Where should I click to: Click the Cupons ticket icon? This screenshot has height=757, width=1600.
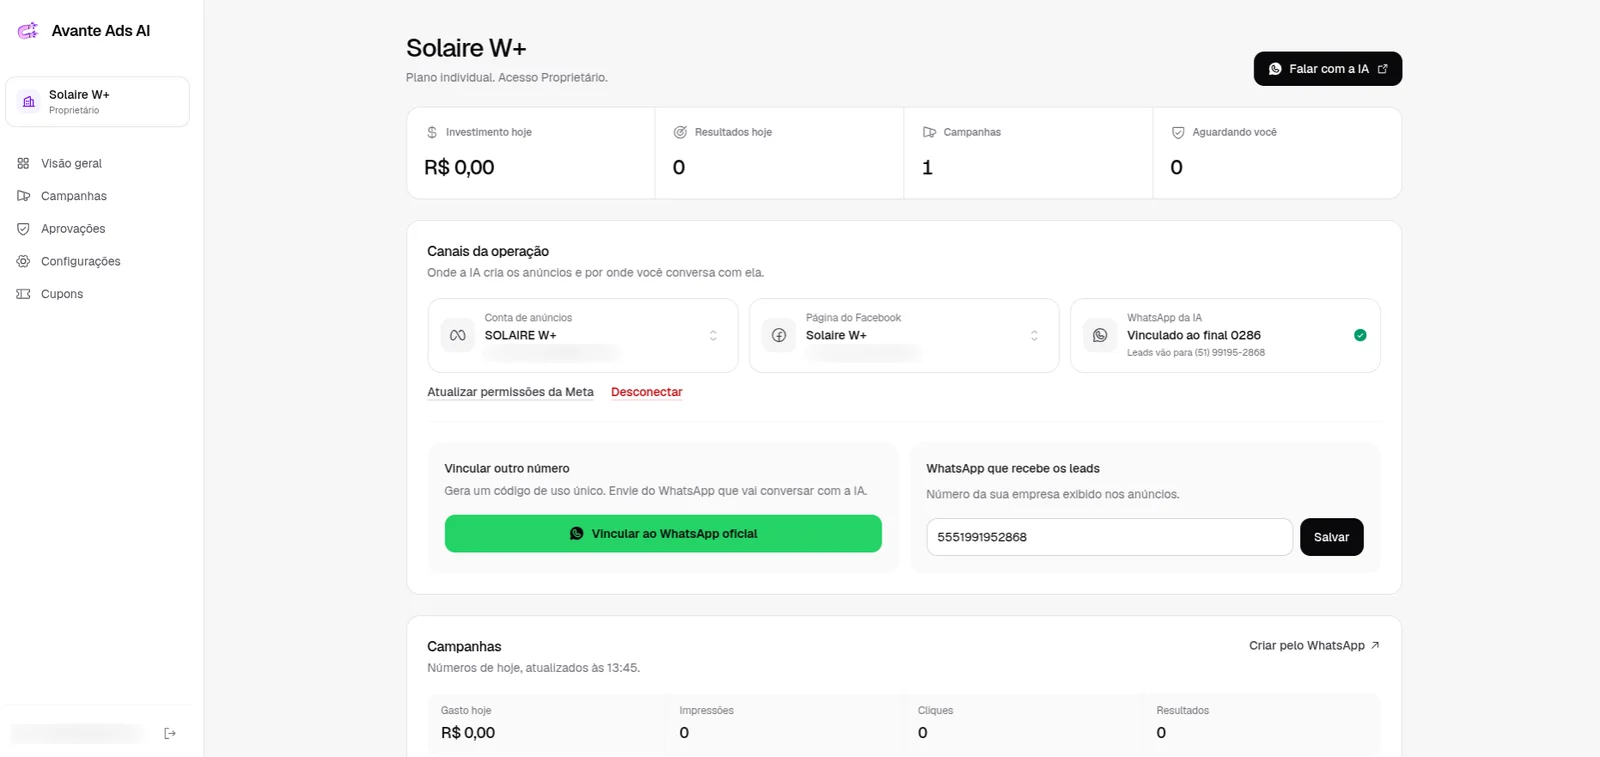(x=23, y=294)
